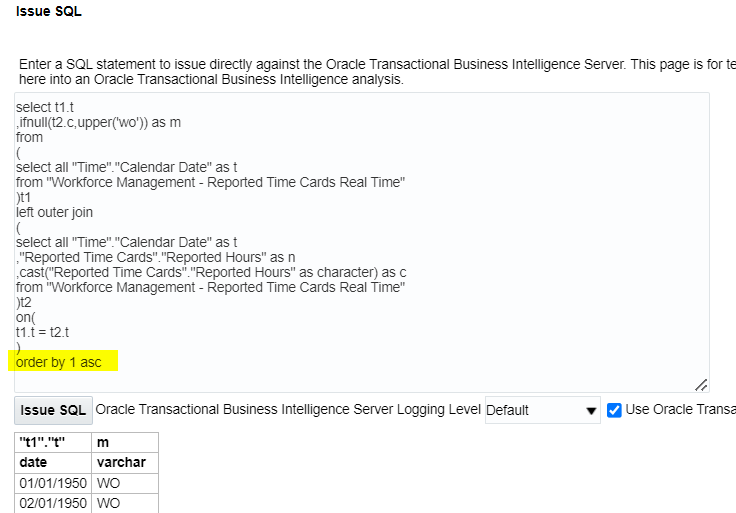Place cursor on 'left outer join' line
Viewport: 736px width, 513px height.
(x=54, y=212)
